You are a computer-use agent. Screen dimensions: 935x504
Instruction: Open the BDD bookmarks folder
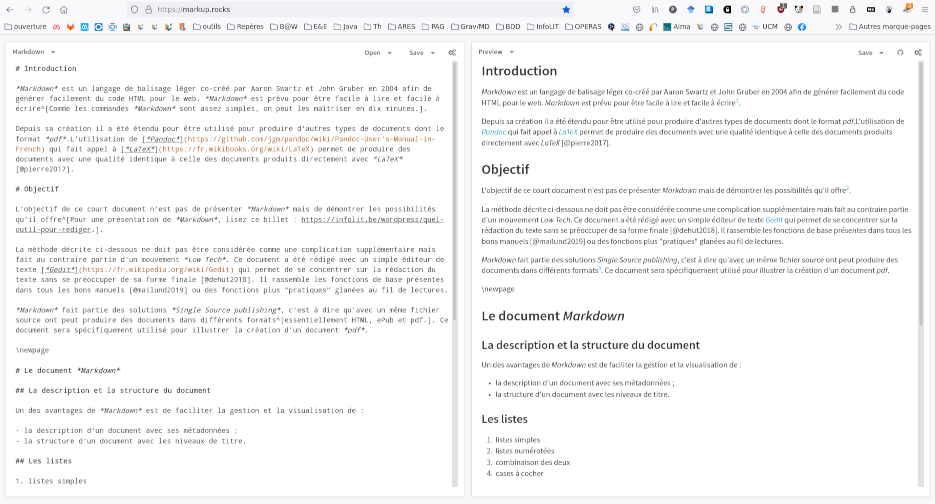tap(508, 27)
